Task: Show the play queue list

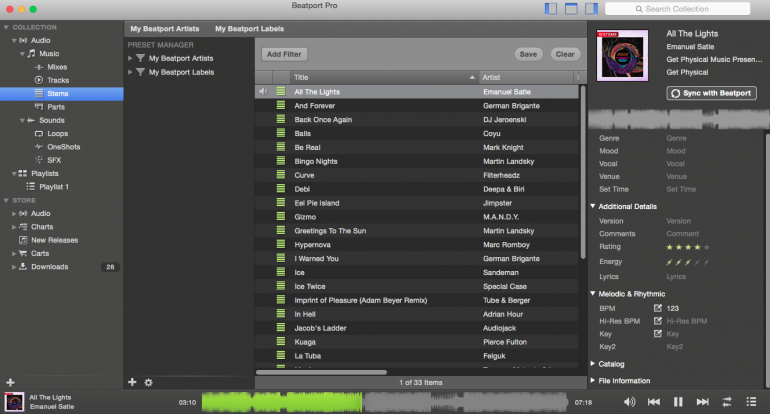Action: click(751, 402)
